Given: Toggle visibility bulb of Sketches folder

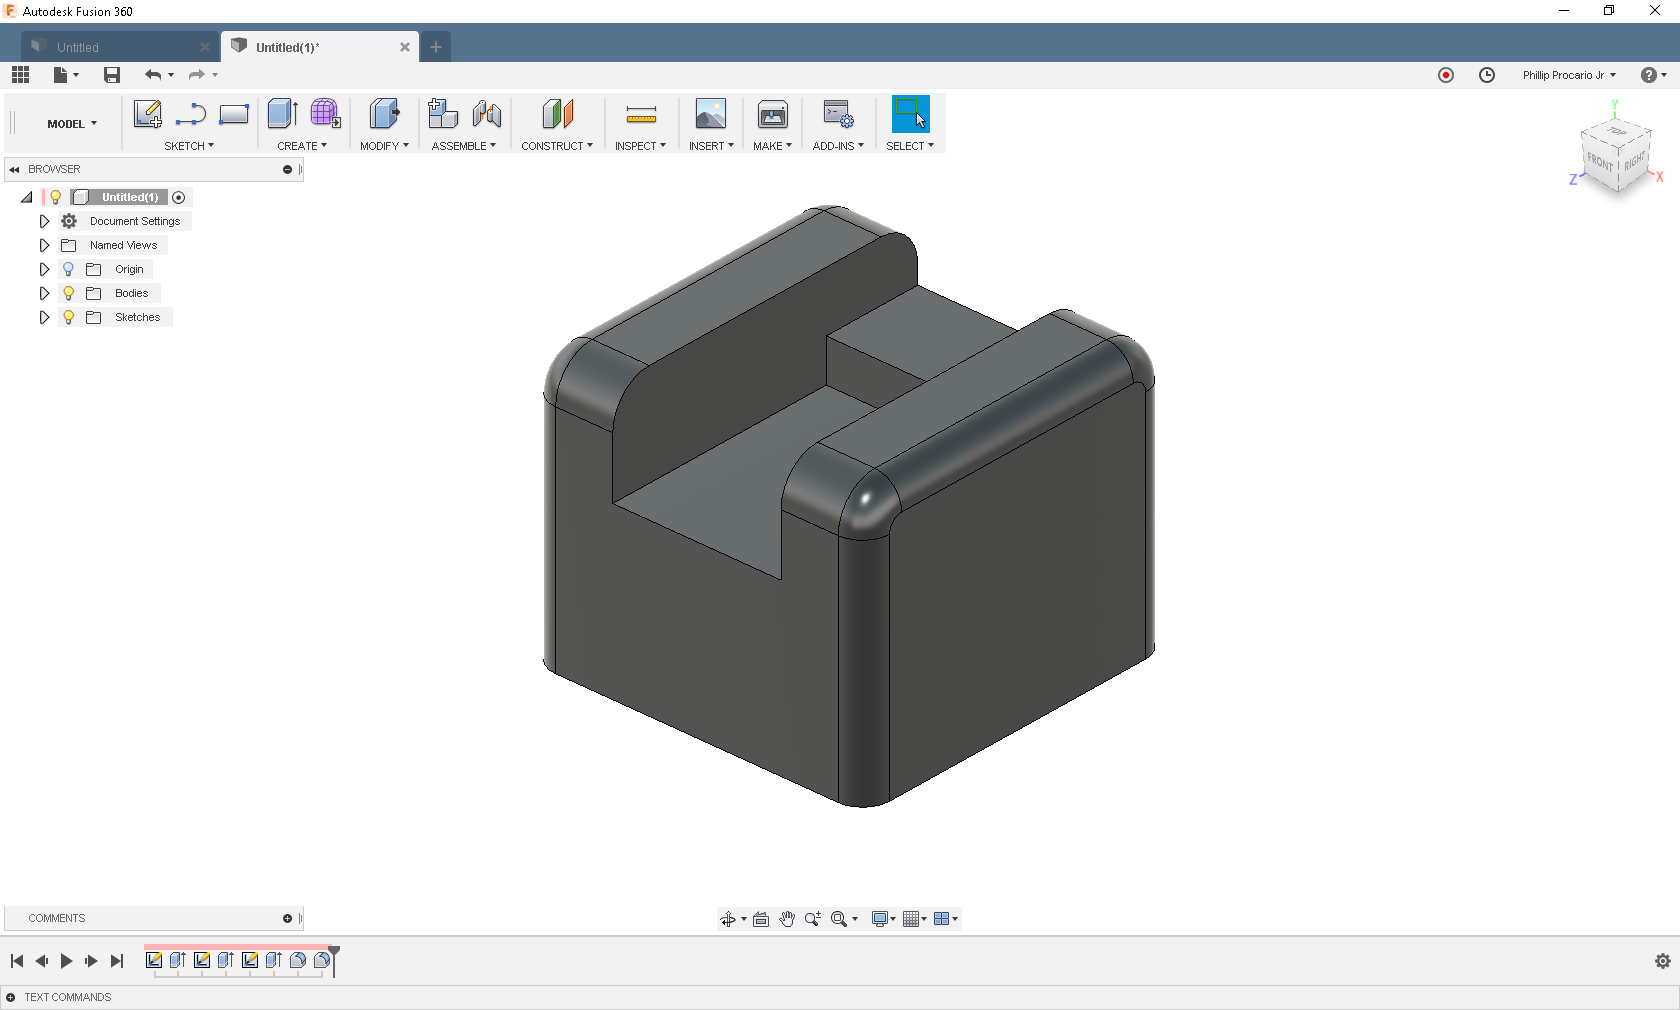Looking at the screenshot, I should pyautogui.click(x=69, y=317).
